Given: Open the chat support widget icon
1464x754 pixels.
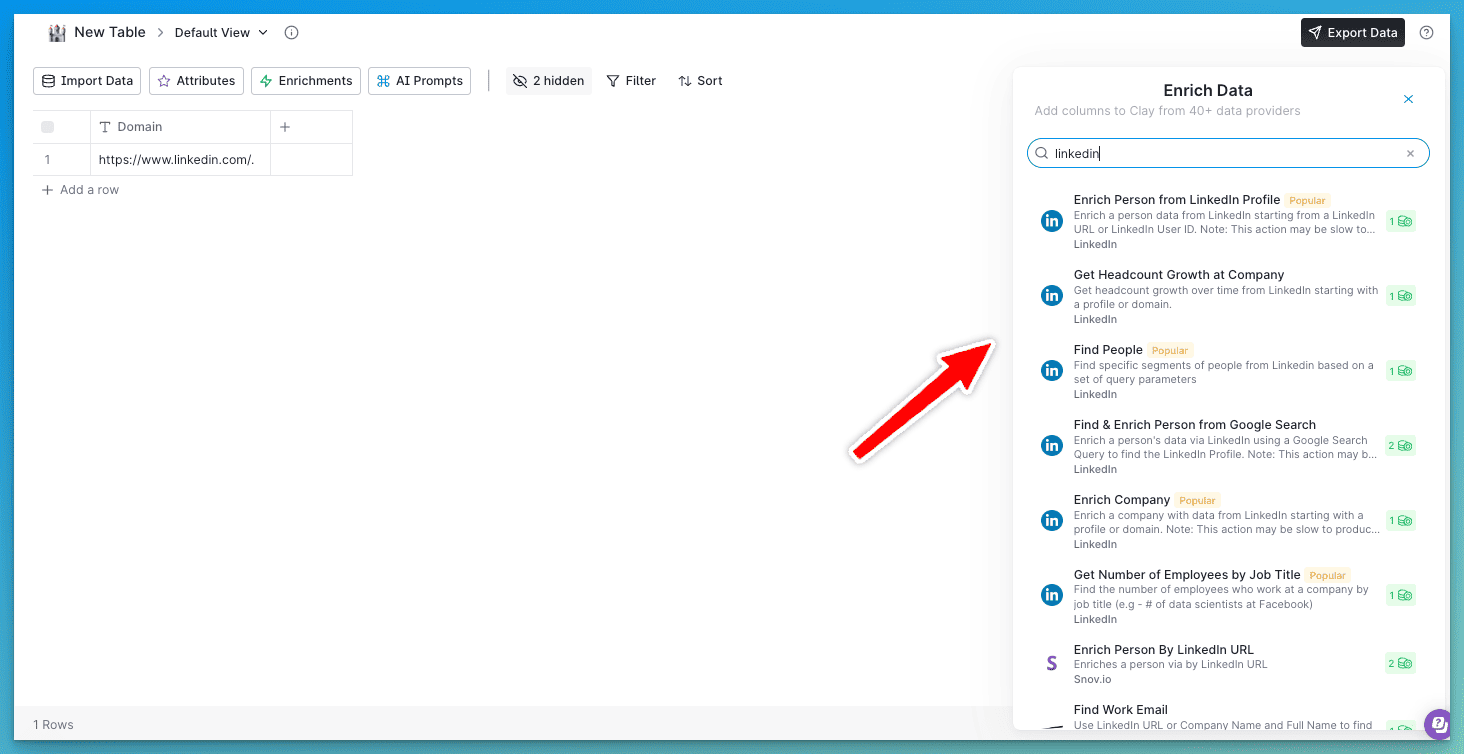Looking at the screenshot, I should (1438, 723).
